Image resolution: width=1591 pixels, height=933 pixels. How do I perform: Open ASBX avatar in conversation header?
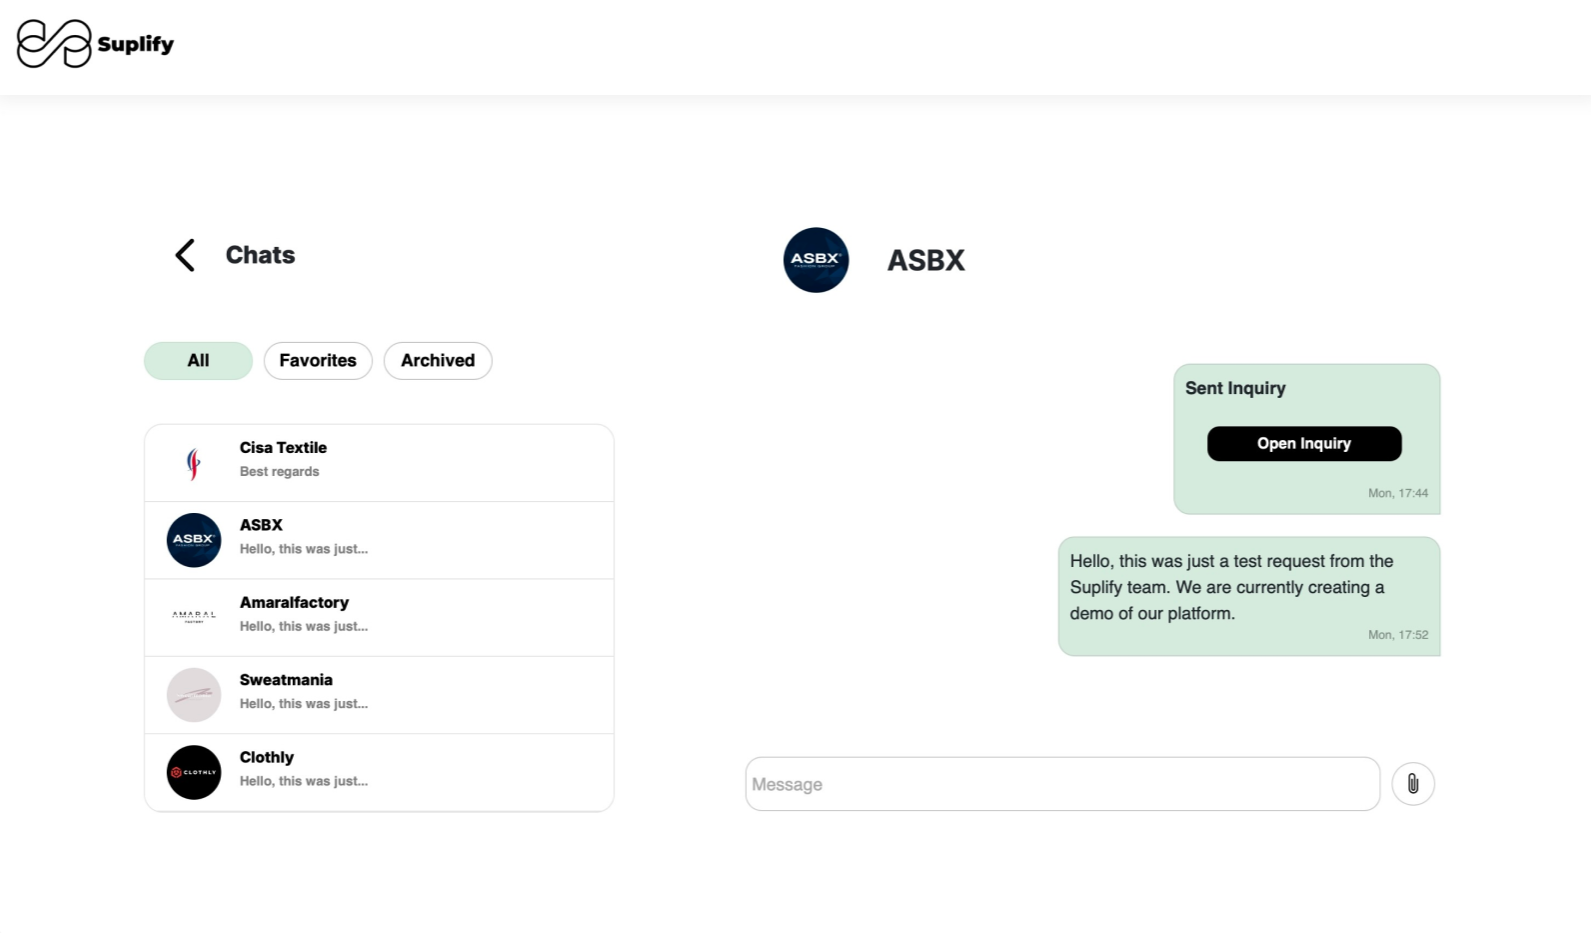[816, 260]
